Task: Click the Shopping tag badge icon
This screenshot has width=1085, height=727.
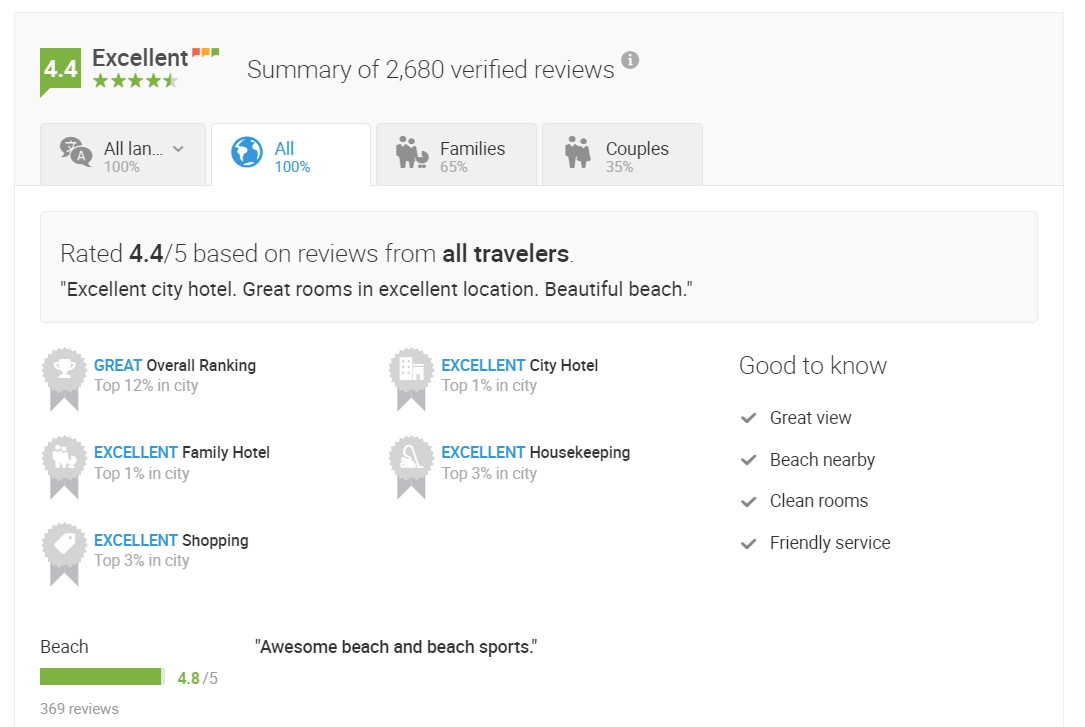Action: coord(64,546)
